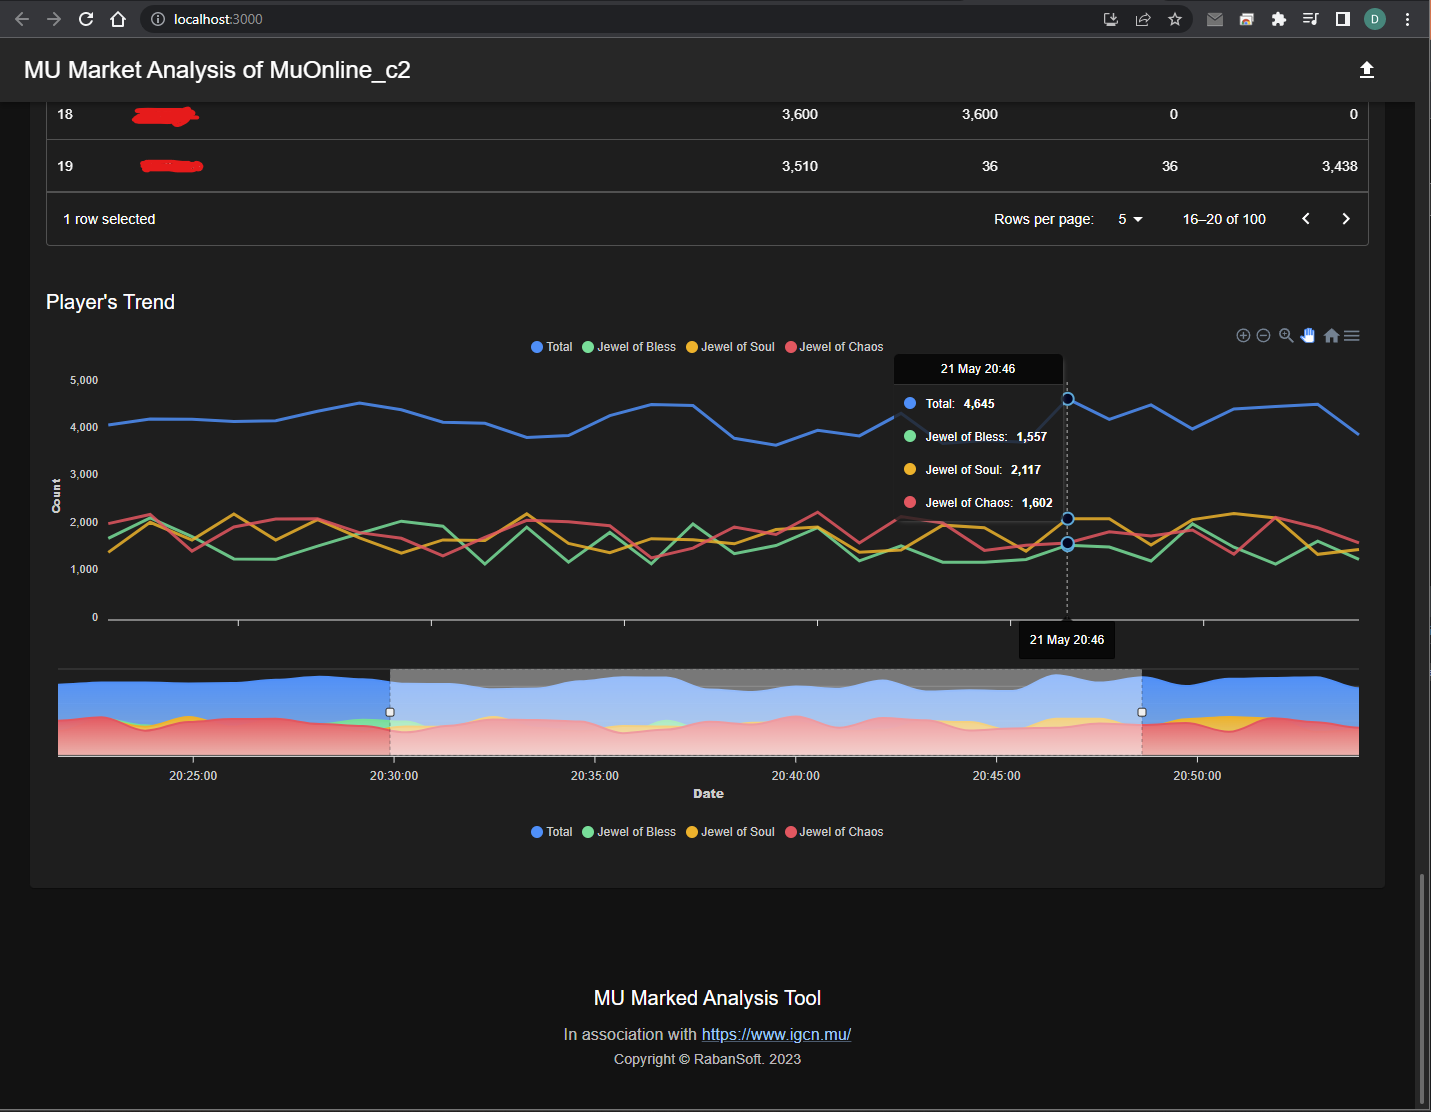The width and height of the screenshot is (1431, 1112).
Task: Click the page vertical scrollbar thumb
Action: (x=1421, y=990)
